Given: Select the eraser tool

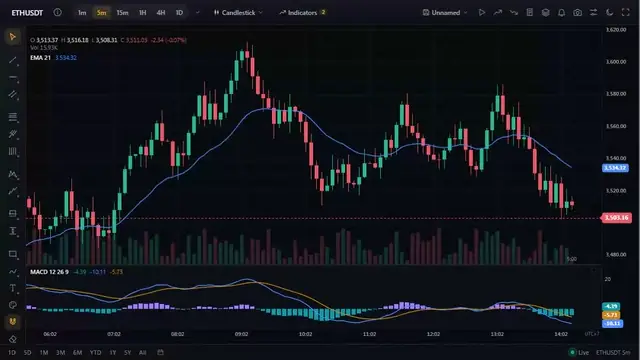Looking at the screenshot, I should point(13,339).
